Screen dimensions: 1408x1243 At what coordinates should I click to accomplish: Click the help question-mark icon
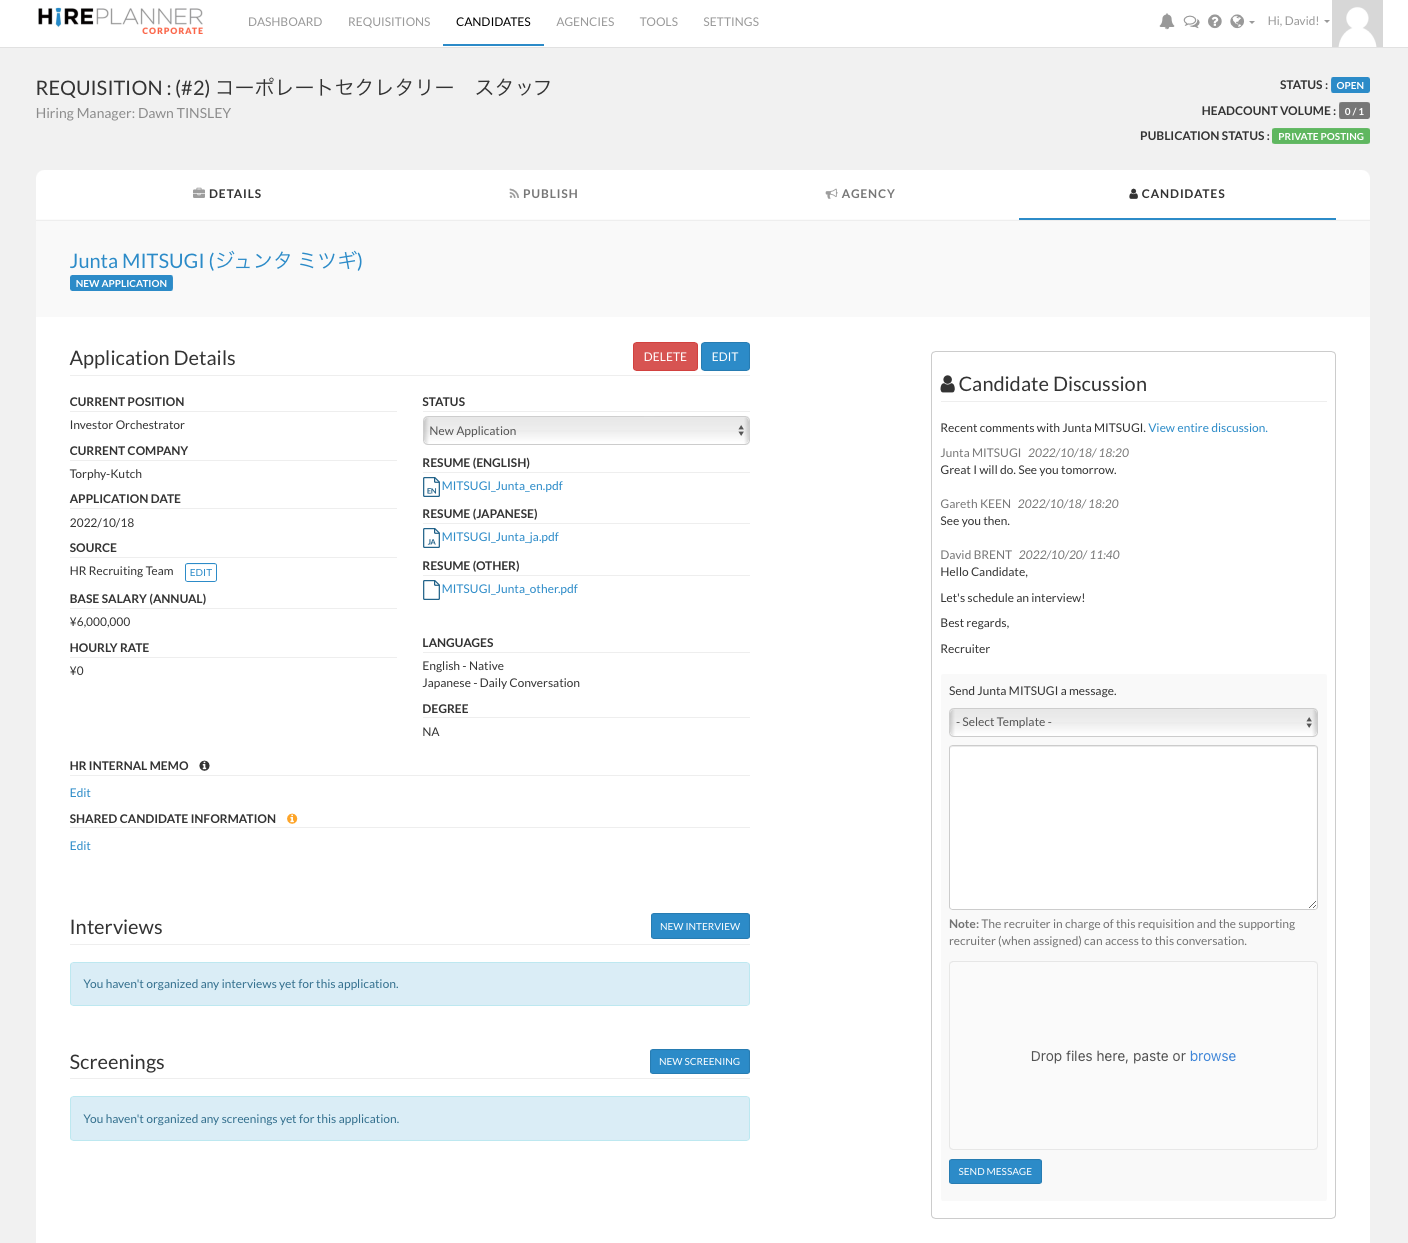(x=1215, y=20)
